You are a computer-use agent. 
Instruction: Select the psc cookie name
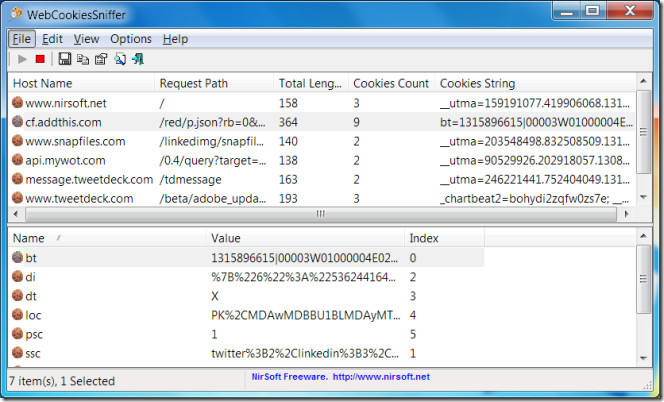coord(34,335)
